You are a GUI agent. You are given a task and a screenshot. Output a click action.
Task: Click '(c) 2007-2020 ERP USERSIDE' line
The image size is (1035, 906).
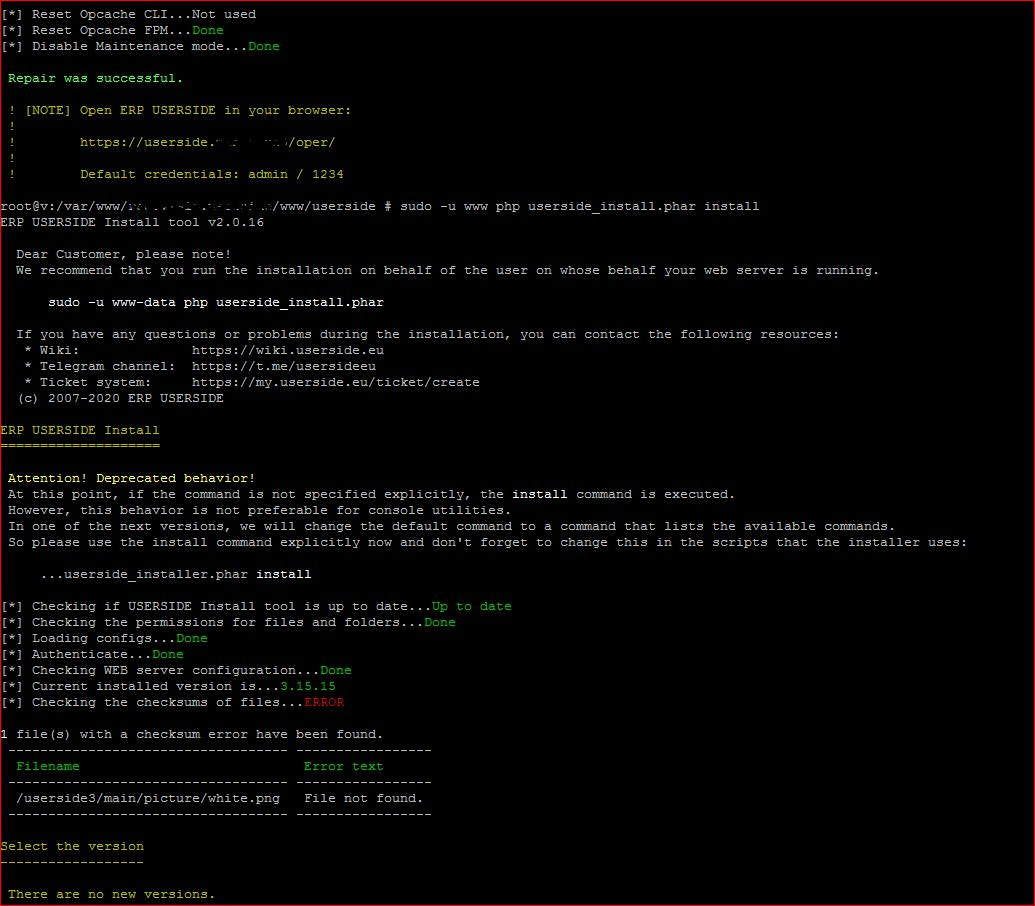click(x=120, y=399)
